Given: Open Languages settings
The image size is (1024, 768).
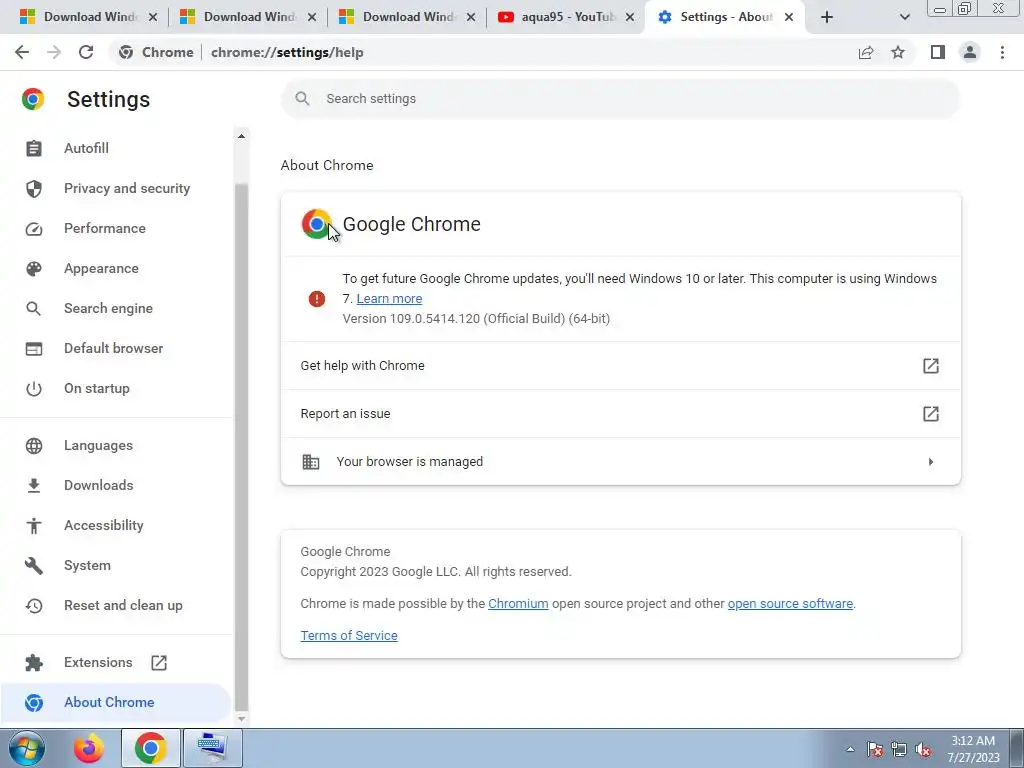Looking at the screenshot, I should tap(98, 445).
